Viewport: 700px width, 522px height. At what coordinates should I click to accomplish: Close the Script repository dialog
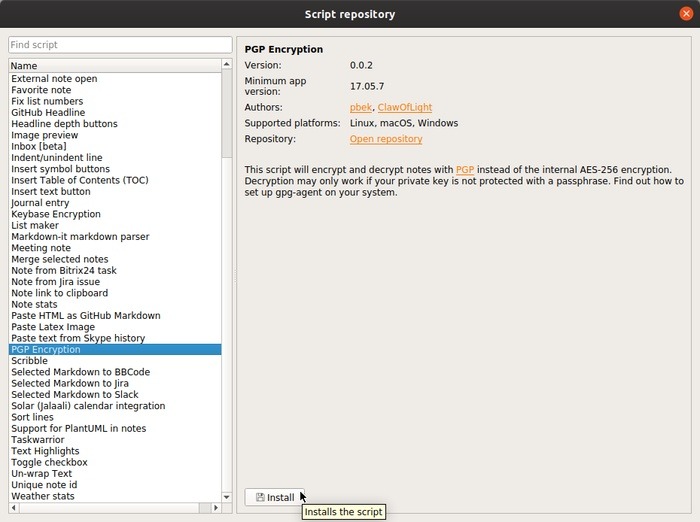tap(686, 14)
